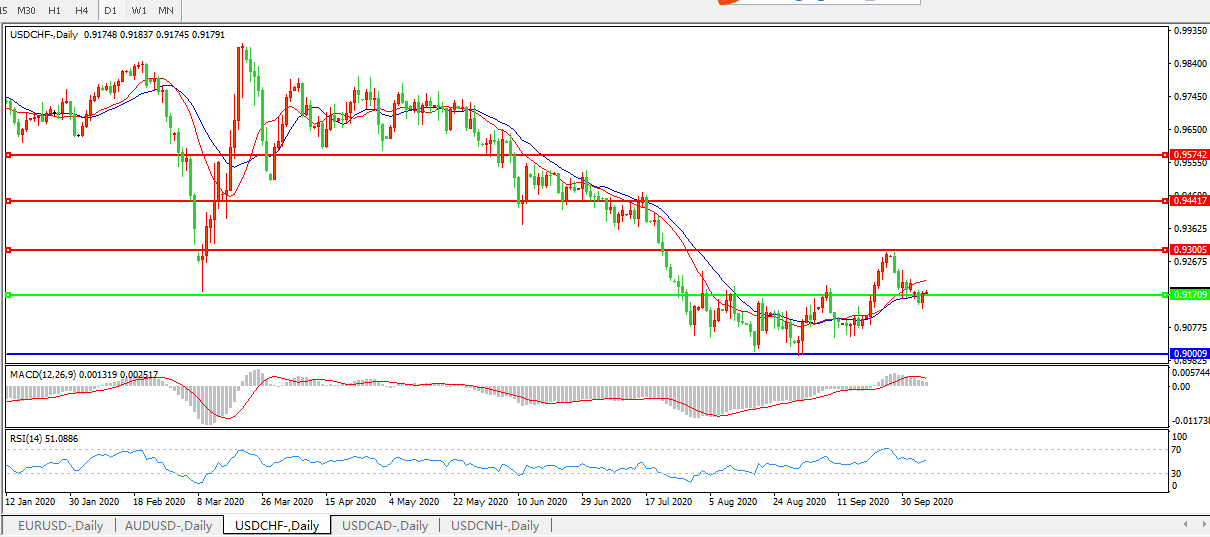
Task: Select the blue 0.90009 support label
Action: click(x=1190, y=354)
